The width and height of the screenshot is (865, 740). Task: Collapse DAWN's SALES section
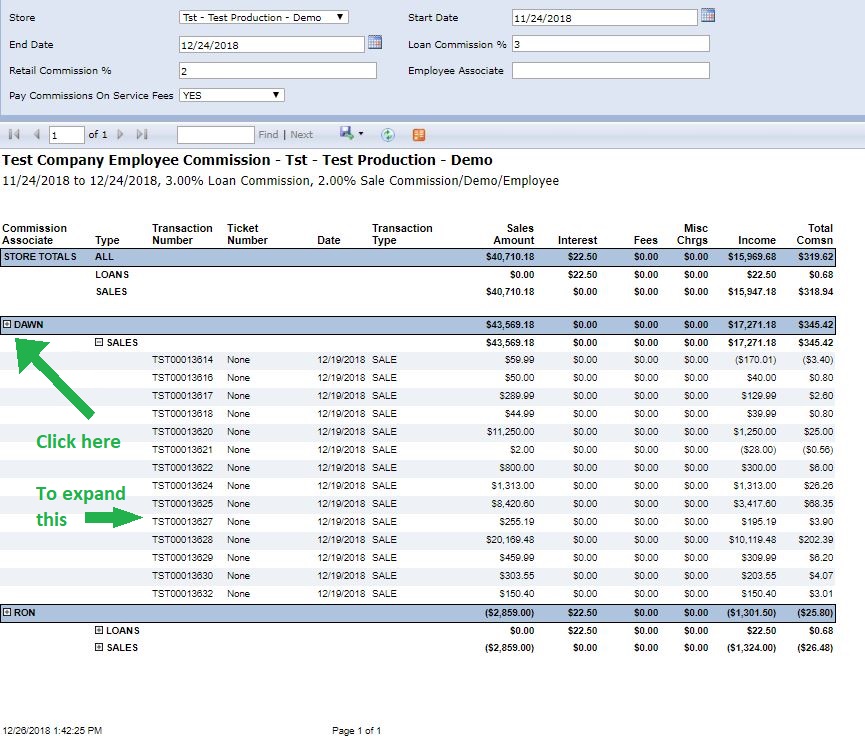coord(99,342)
